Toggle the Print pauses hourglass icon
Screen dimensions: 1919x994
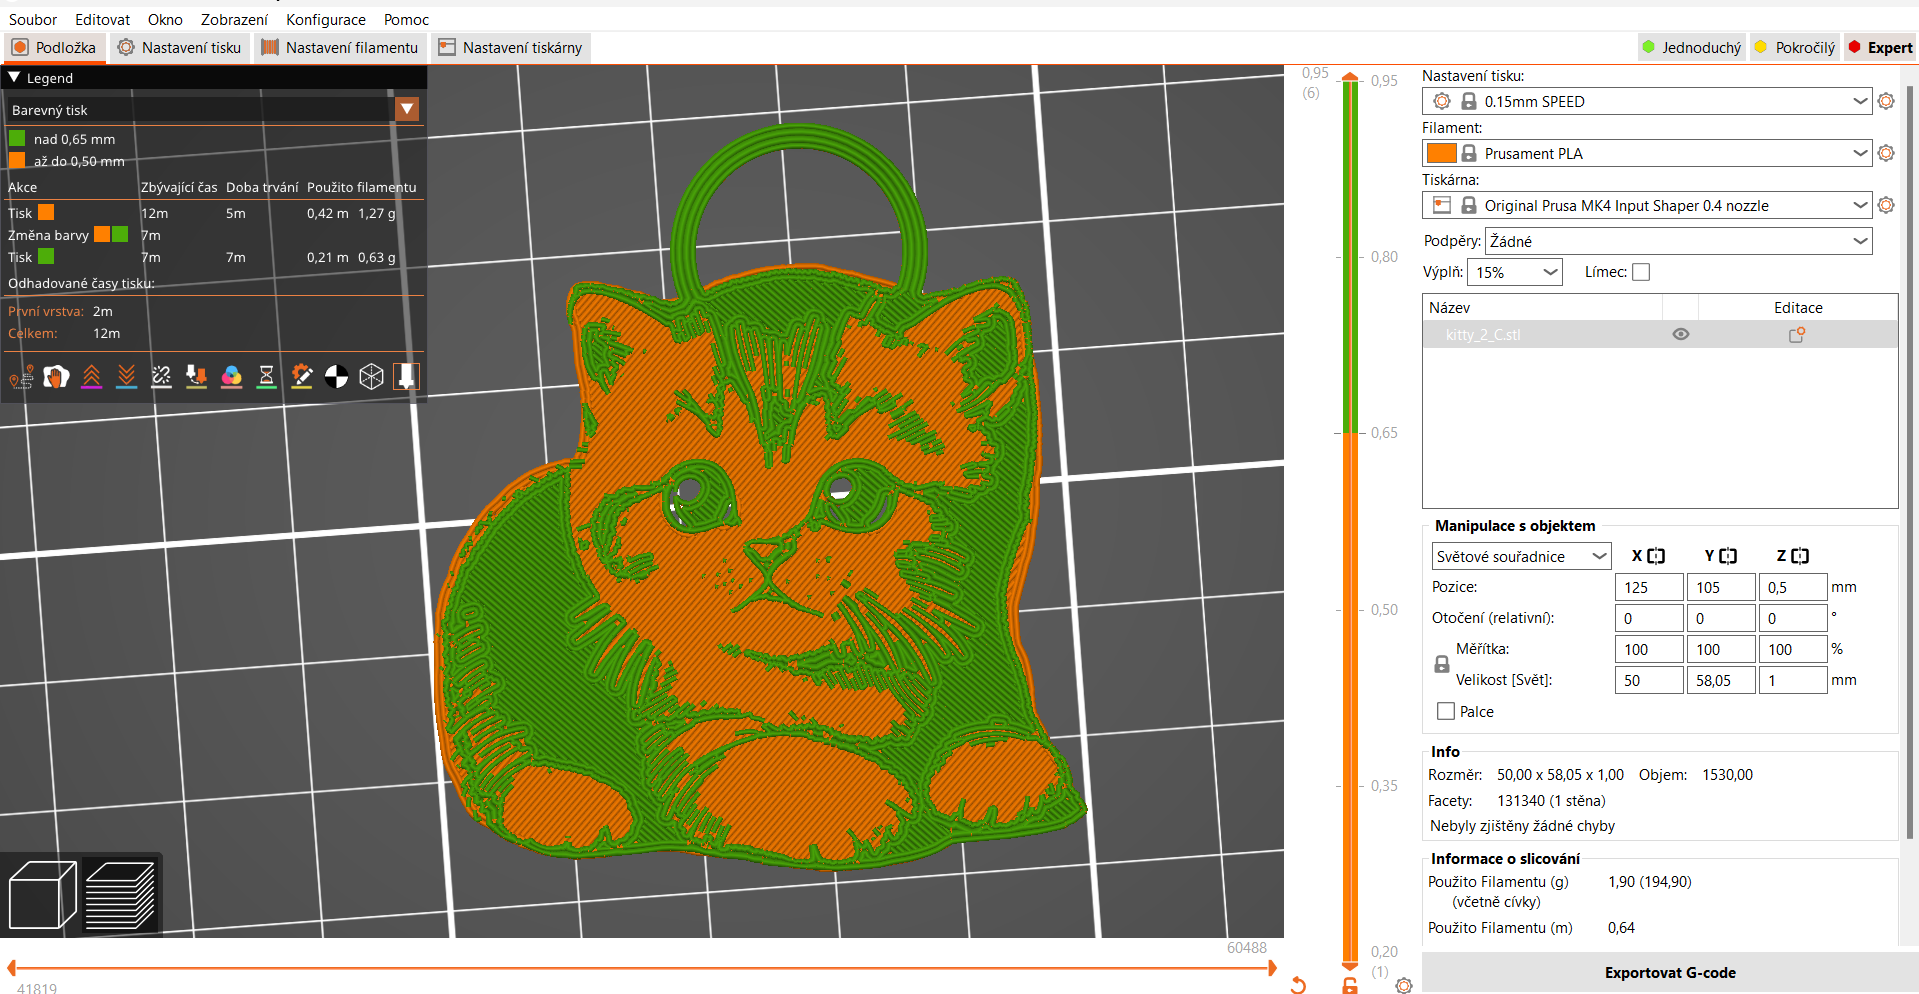[266, 377]
